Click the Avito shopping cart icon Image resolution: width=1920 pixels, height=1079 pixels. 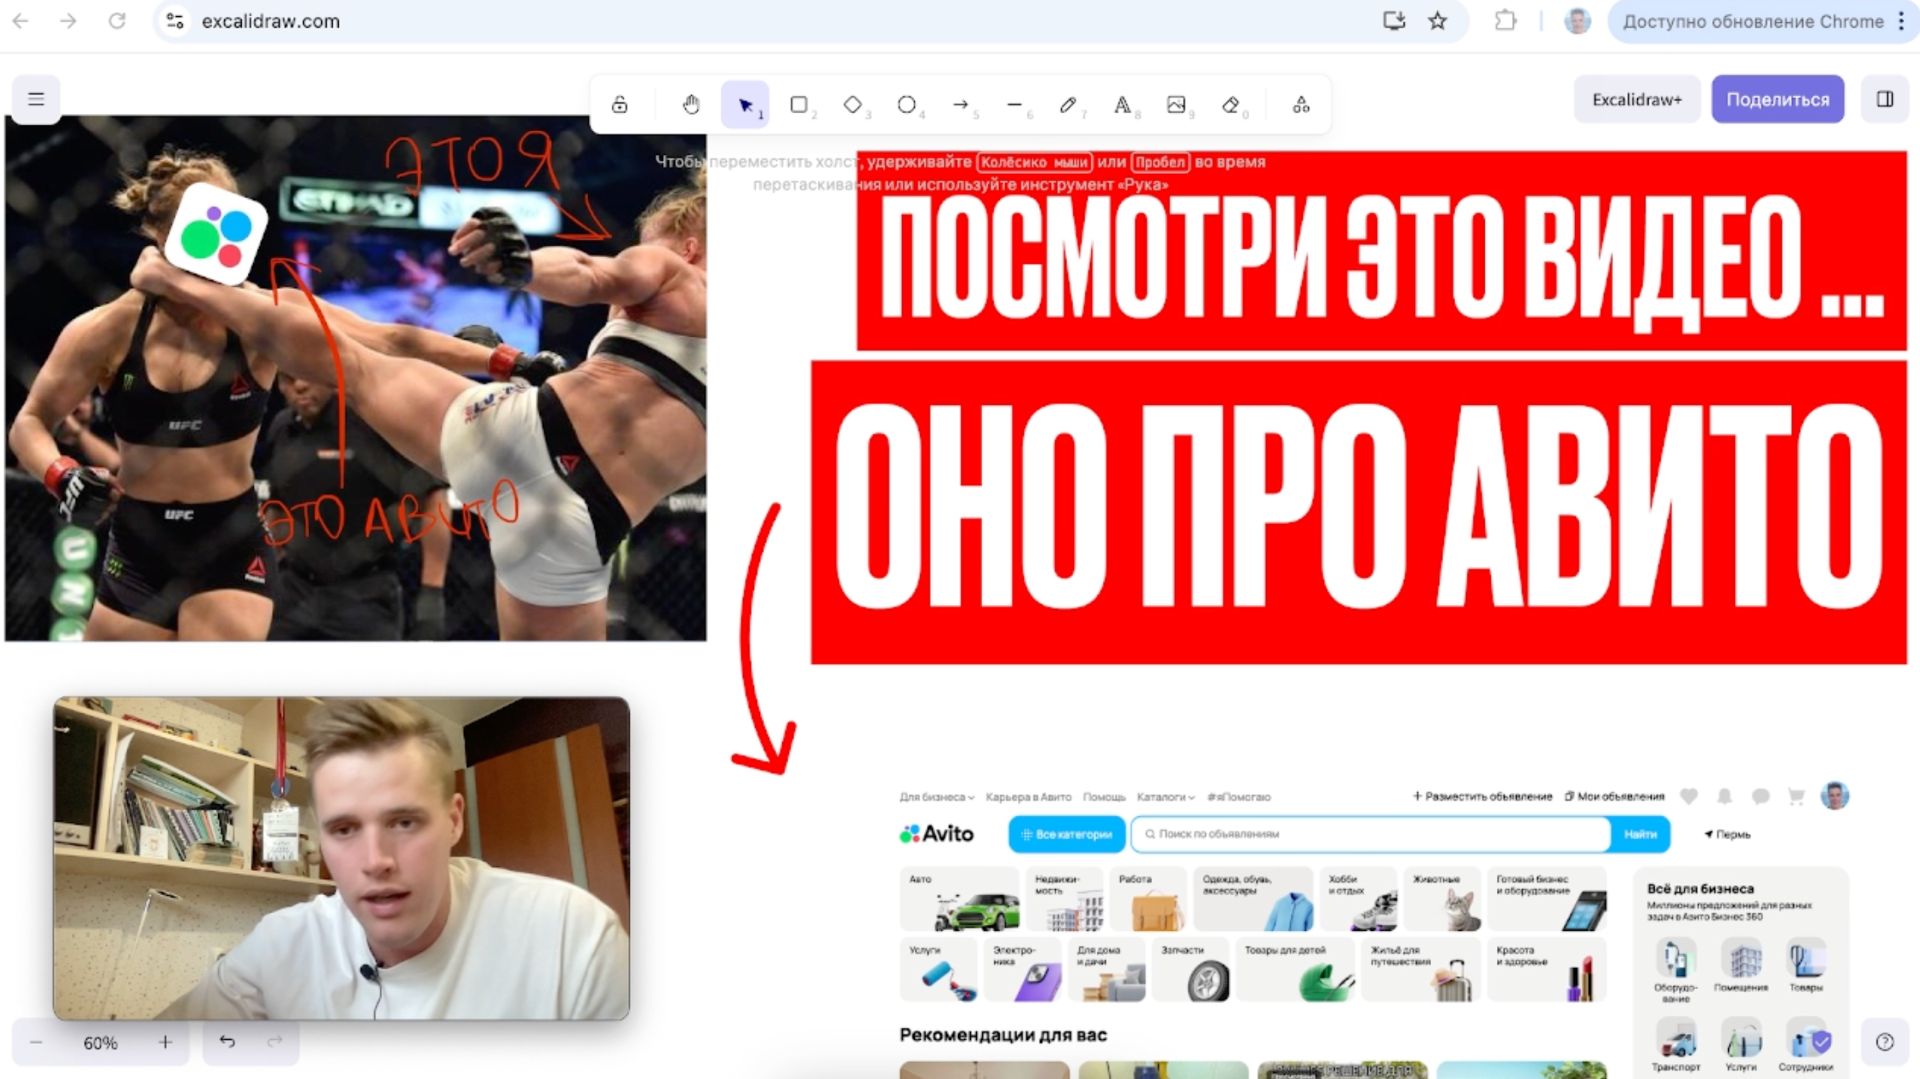1796,796
